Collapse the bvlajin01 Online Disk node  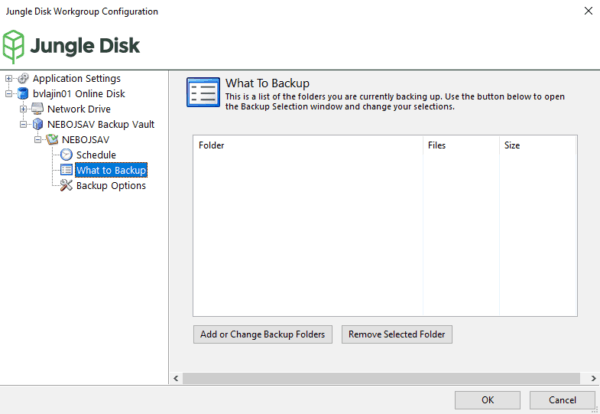9,93
